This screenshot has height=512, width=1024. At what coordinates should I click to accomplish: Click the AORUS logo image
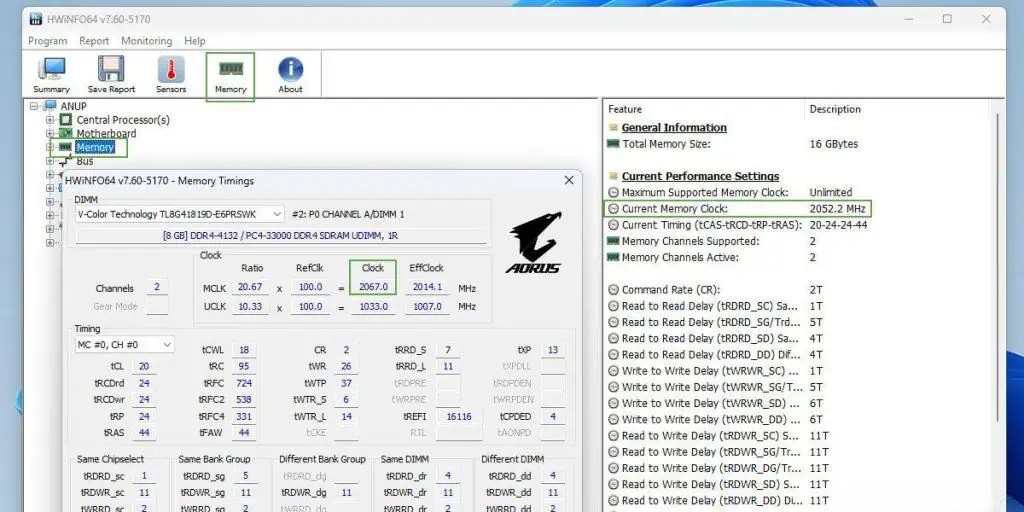(x=533, y=242)
